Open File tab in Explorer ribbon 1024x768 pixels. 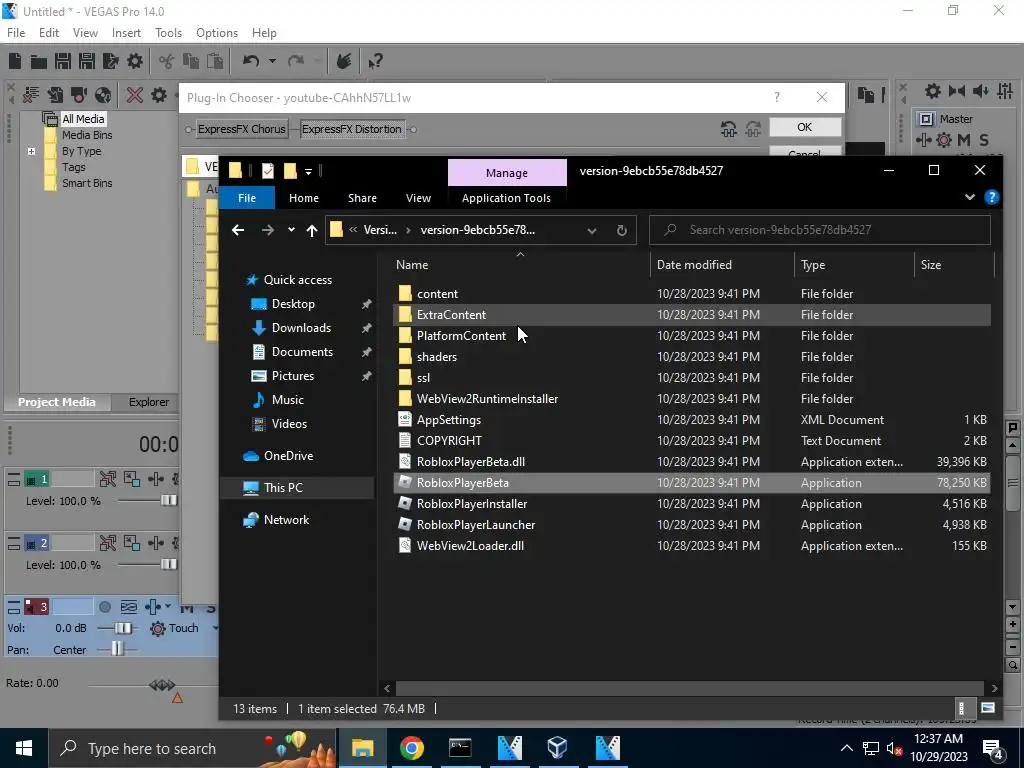click(x=247, y=198)
